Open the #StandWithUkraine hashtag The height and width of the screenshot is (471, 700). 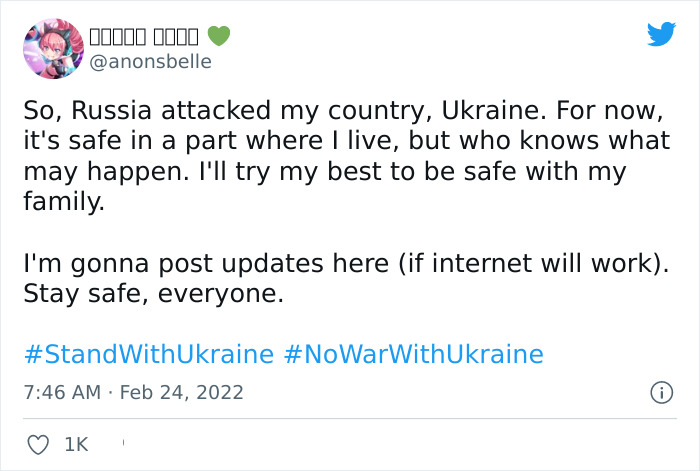(148, 354)
